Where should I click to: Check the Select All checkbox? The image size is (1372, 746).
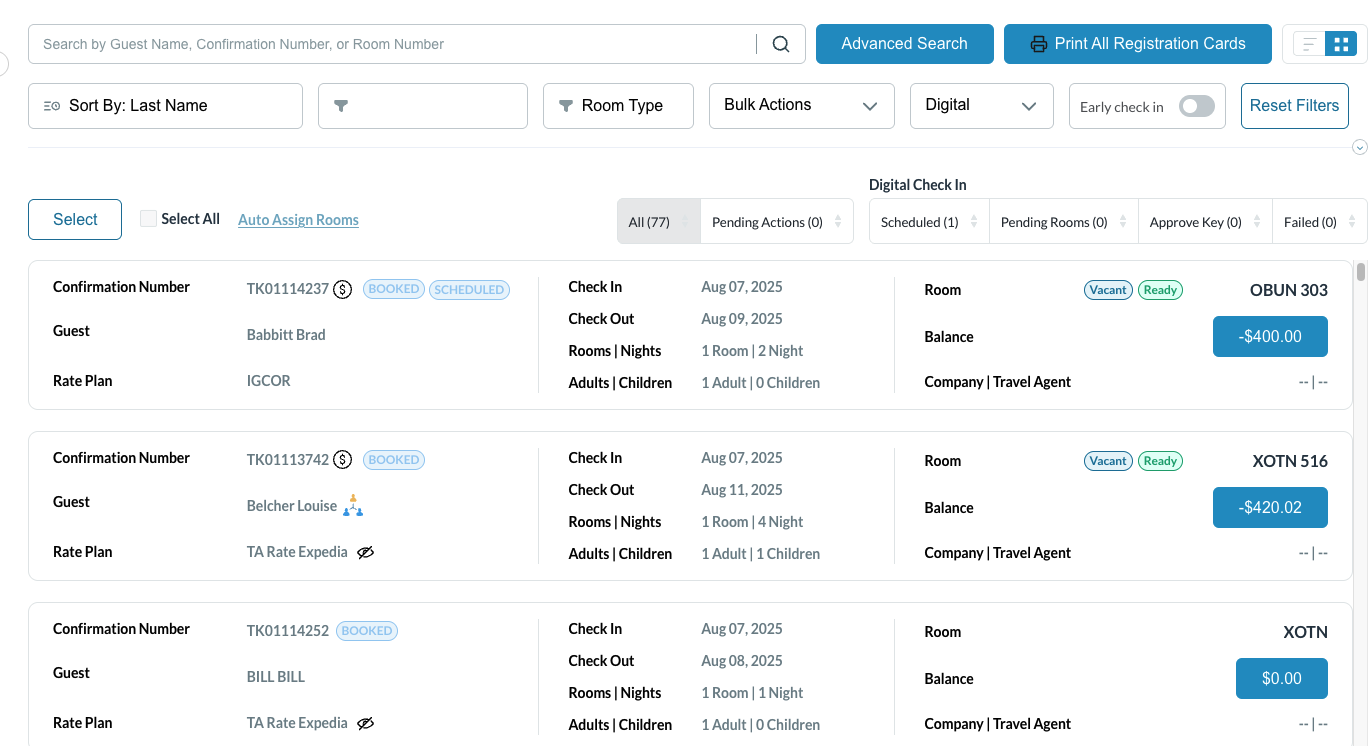pos(148,219)
